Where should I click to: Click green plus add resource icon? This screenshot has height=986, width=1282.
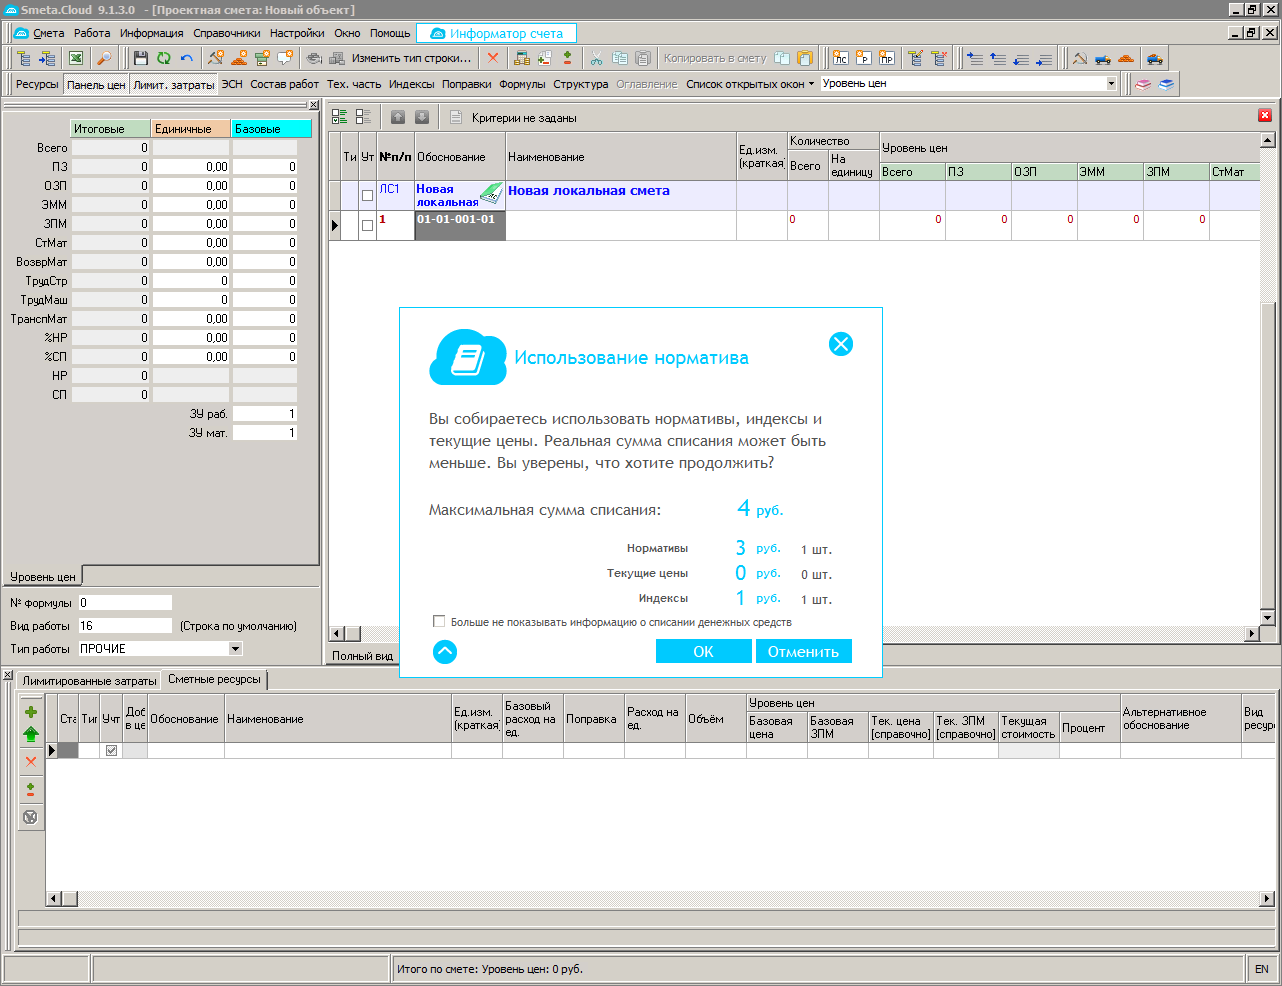(x=31, y=712)
